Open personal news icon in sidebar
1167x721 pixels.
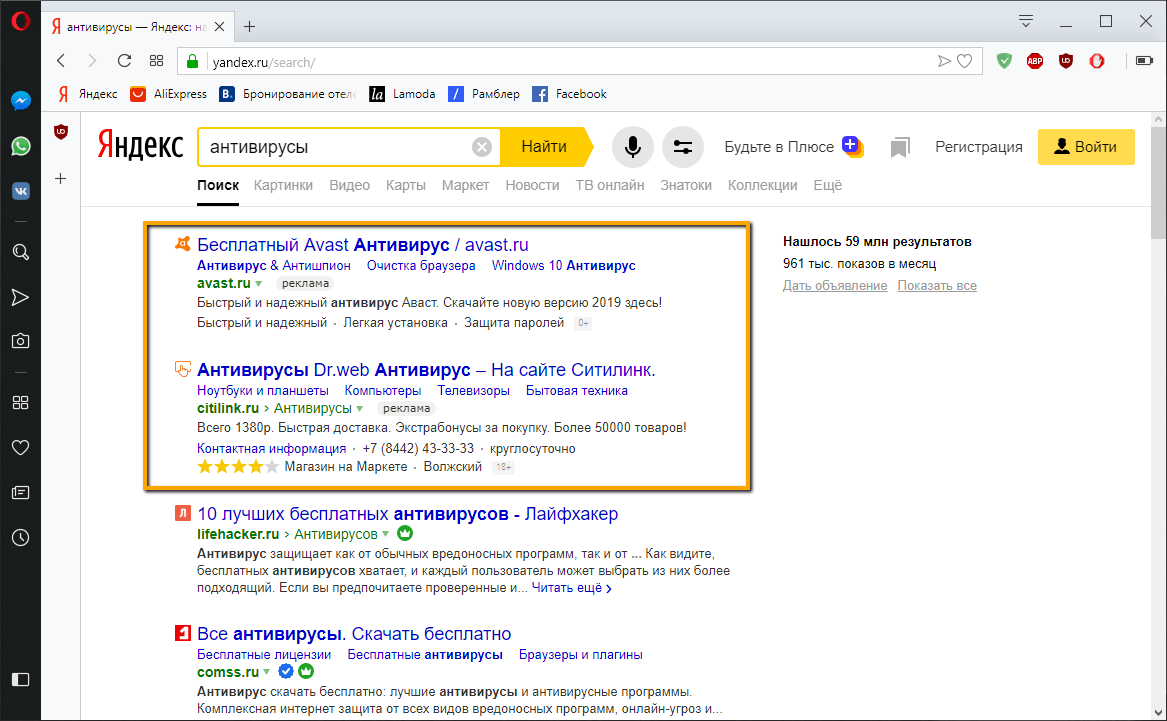pyautogui.click(x=21, y=493)
